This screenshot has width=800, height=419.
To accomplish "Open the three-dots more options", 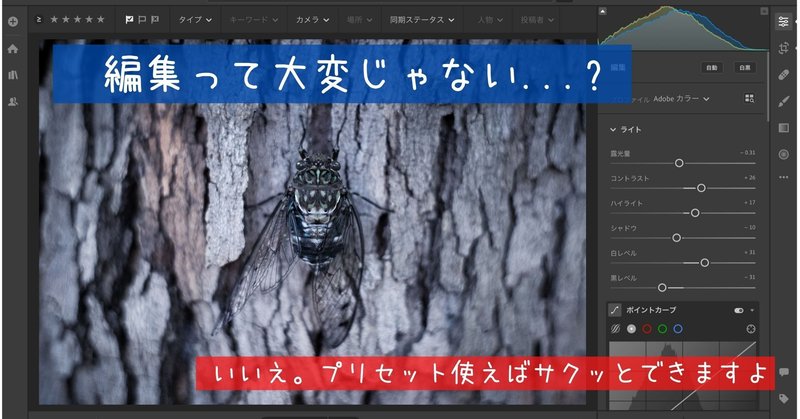I will (784, 178).
